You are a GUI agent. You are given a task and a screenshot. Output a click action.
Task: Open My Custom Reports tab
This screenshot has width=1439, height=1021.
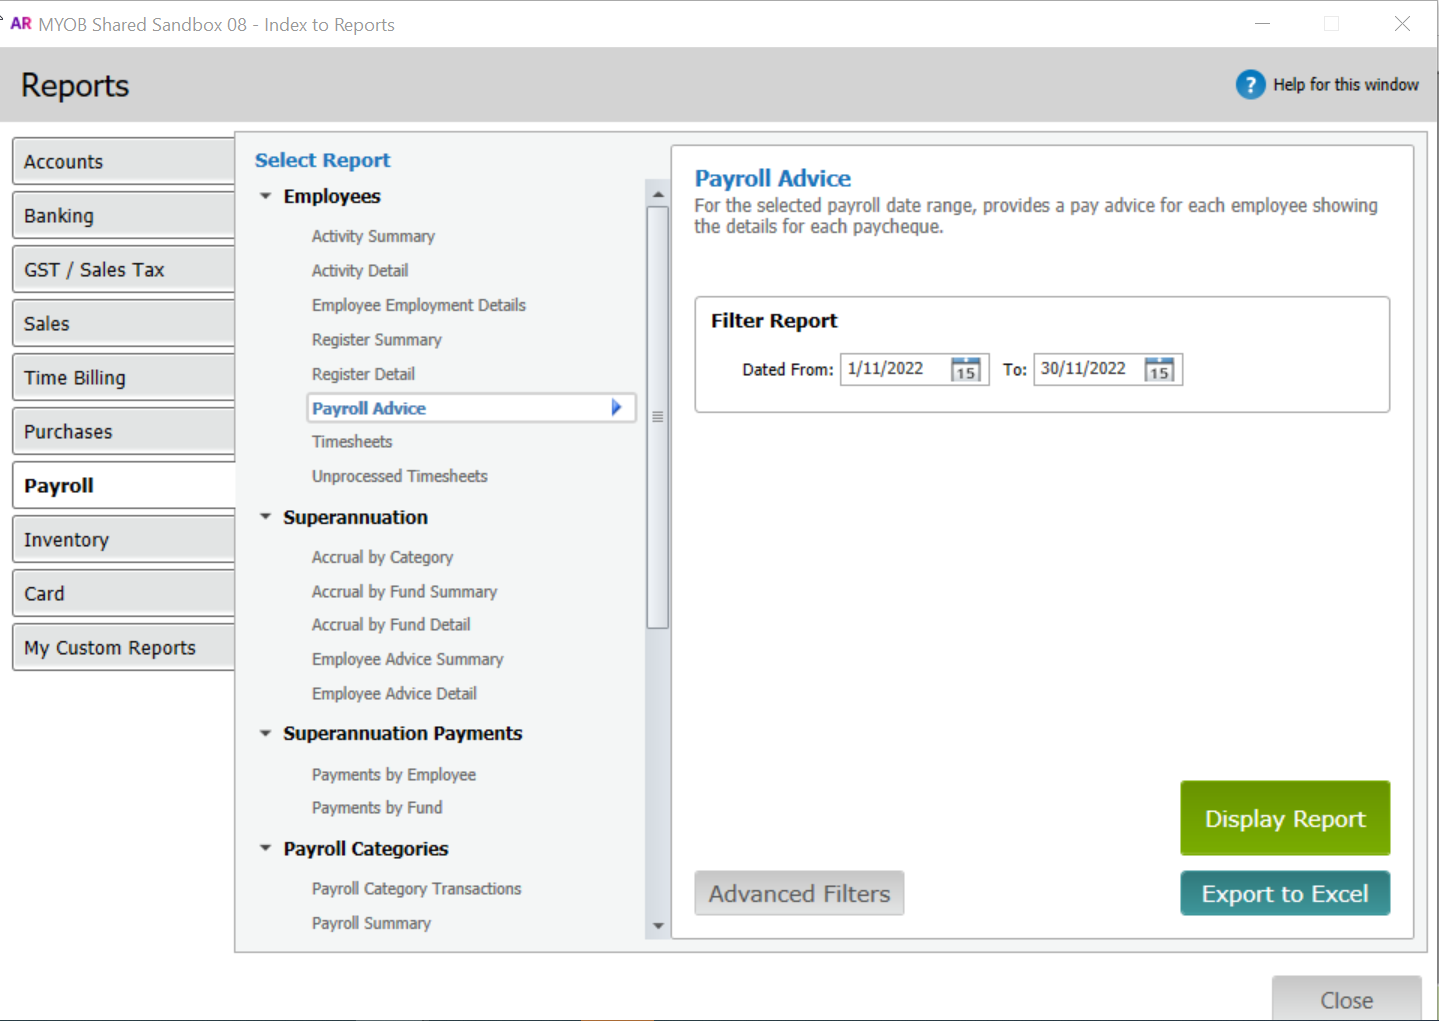pos(124,647)
